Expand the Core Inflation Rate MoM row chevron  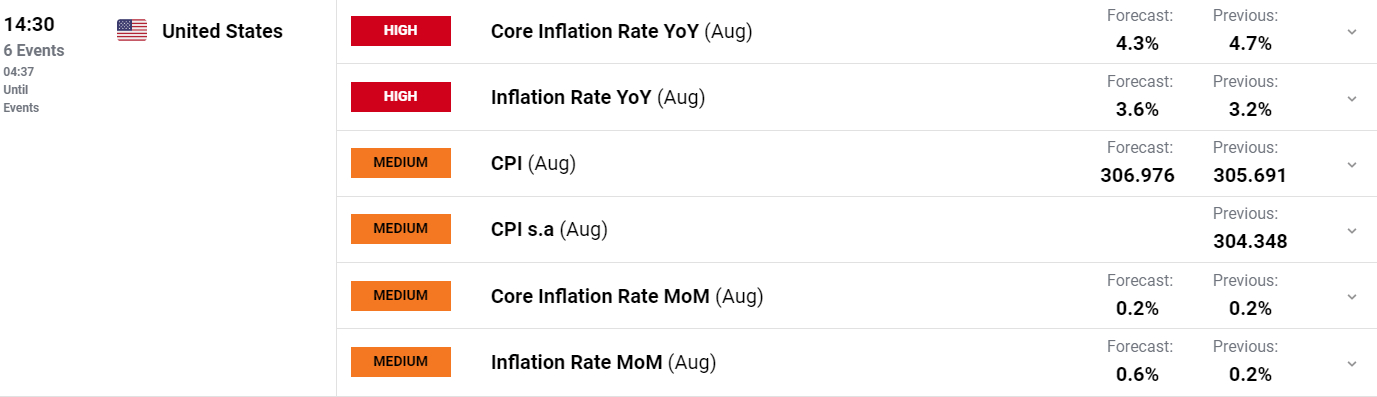coord(1352,296)
